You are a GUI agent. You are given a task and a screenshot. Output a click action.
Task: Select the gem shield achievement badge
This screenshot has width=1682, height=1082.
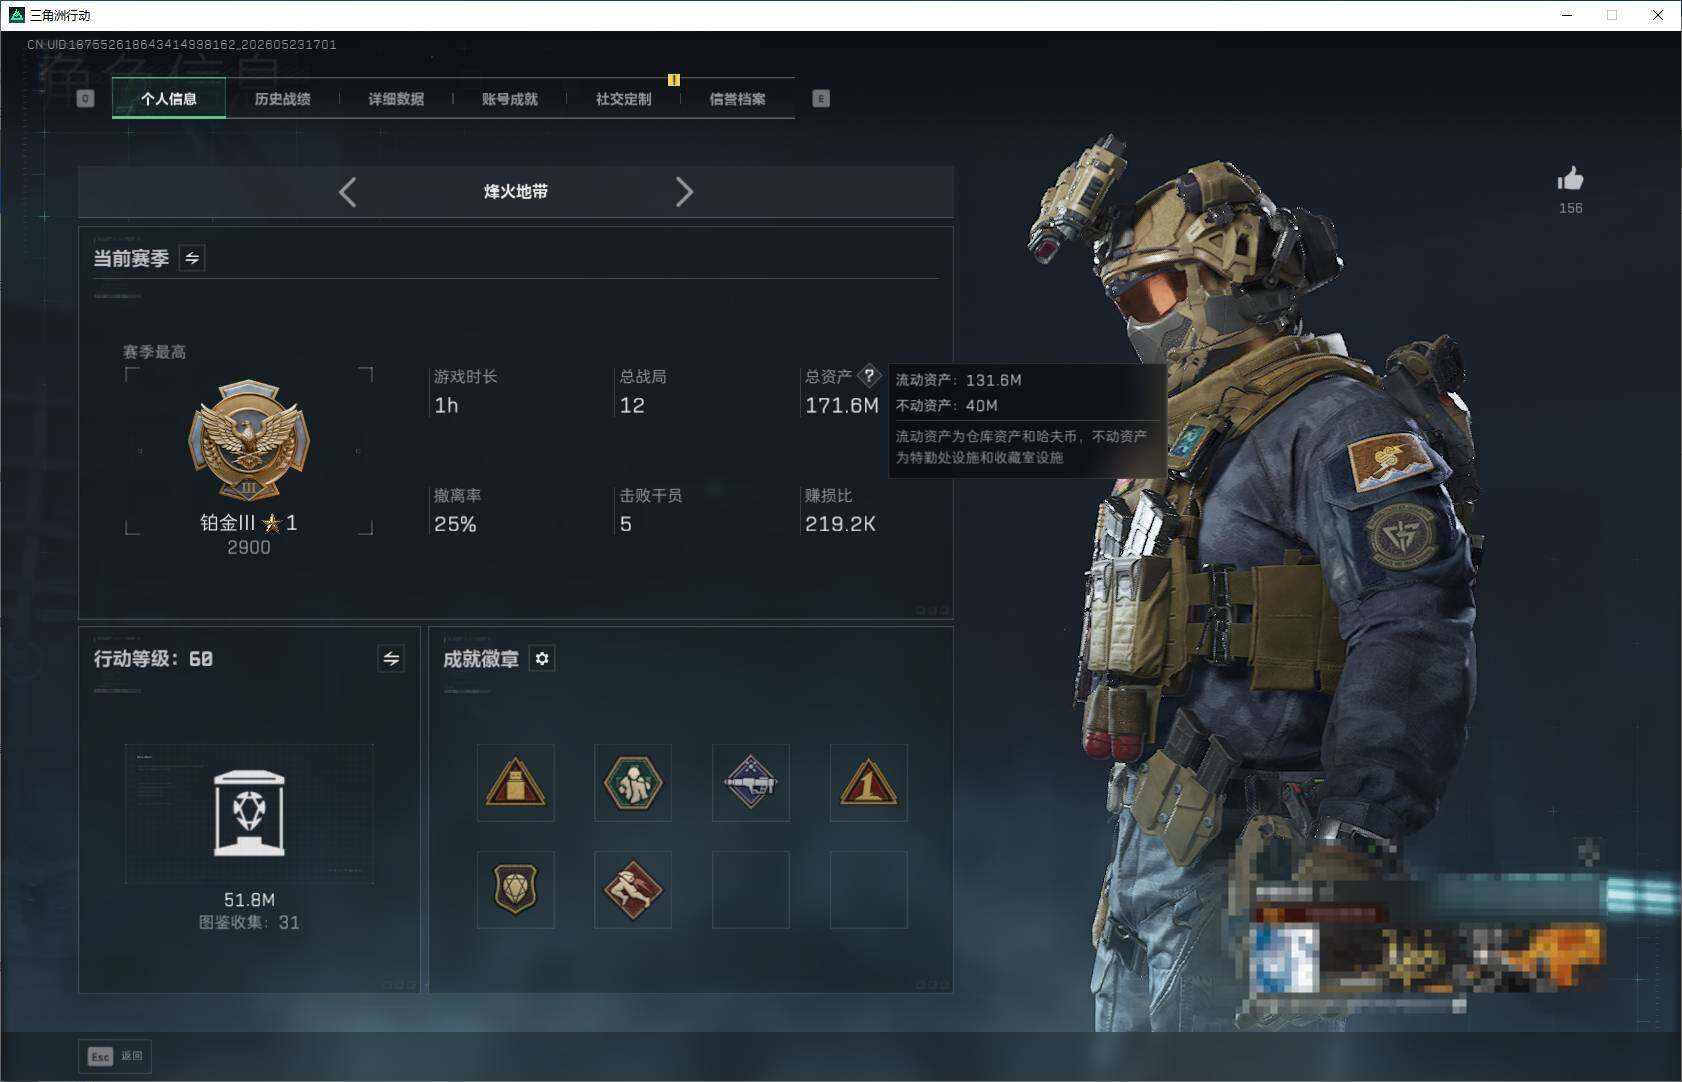point(515,889)
